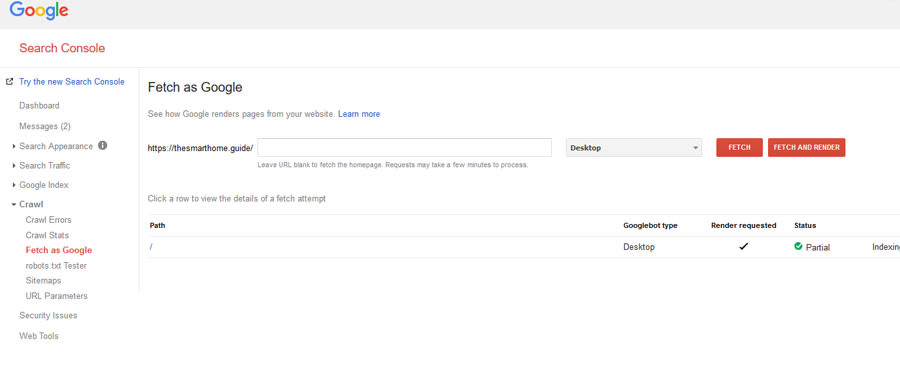This screenshot has height=373, width=900.
Task: Open Messages (2) in sidebar
Action: [x=45, y=126]
